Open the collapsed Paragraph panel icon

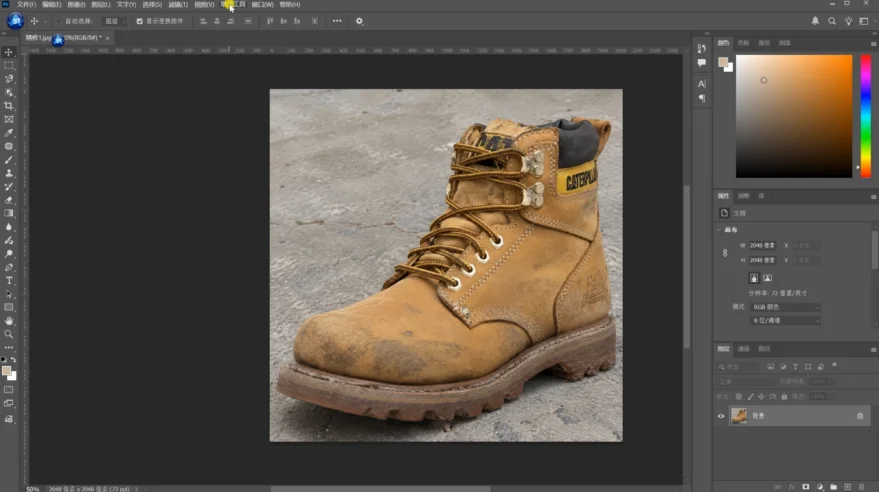[x=702, y=99]
